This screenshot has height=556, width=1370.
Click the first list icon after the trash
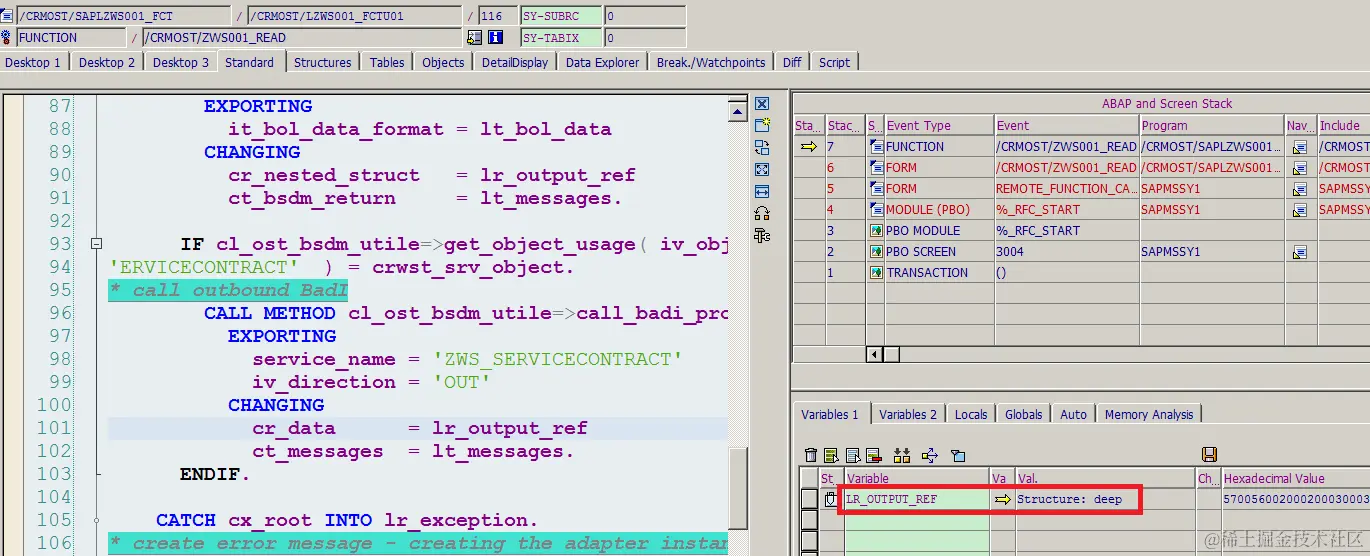[832, 455]
